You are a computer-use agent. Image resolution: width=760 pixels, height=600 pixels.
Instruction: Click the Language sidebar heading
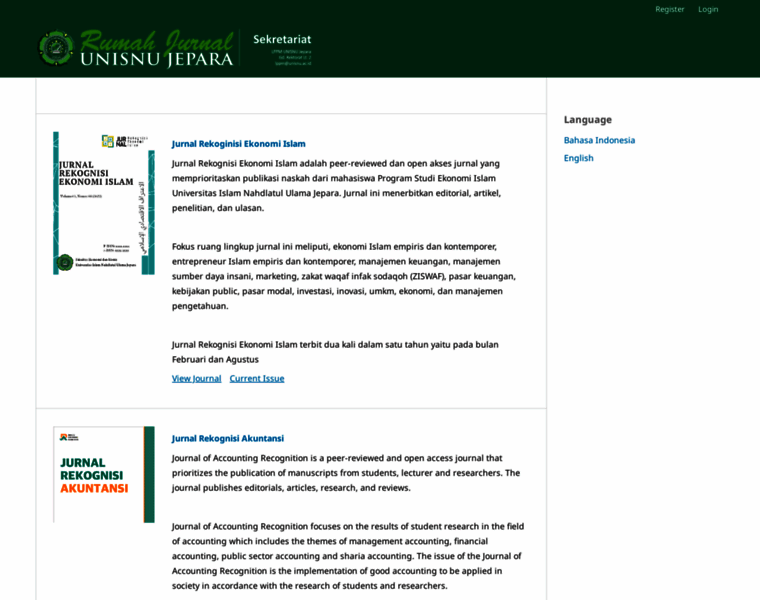tap(587, 120)
